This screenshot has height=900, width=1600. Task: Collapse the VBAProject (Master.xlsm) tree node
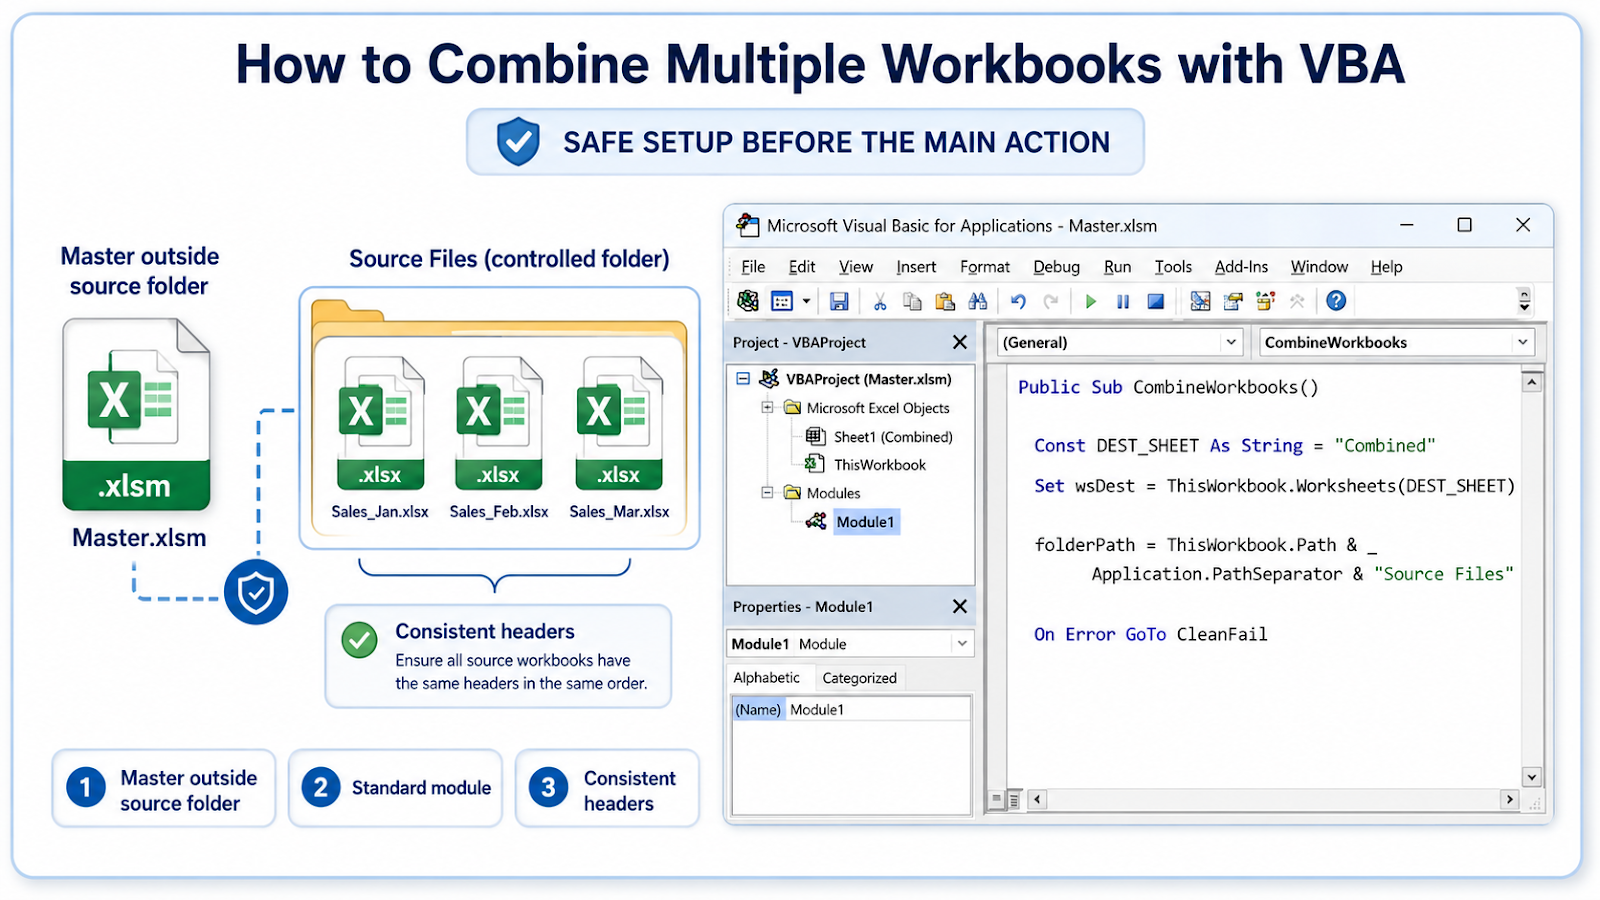click(743, 379)
